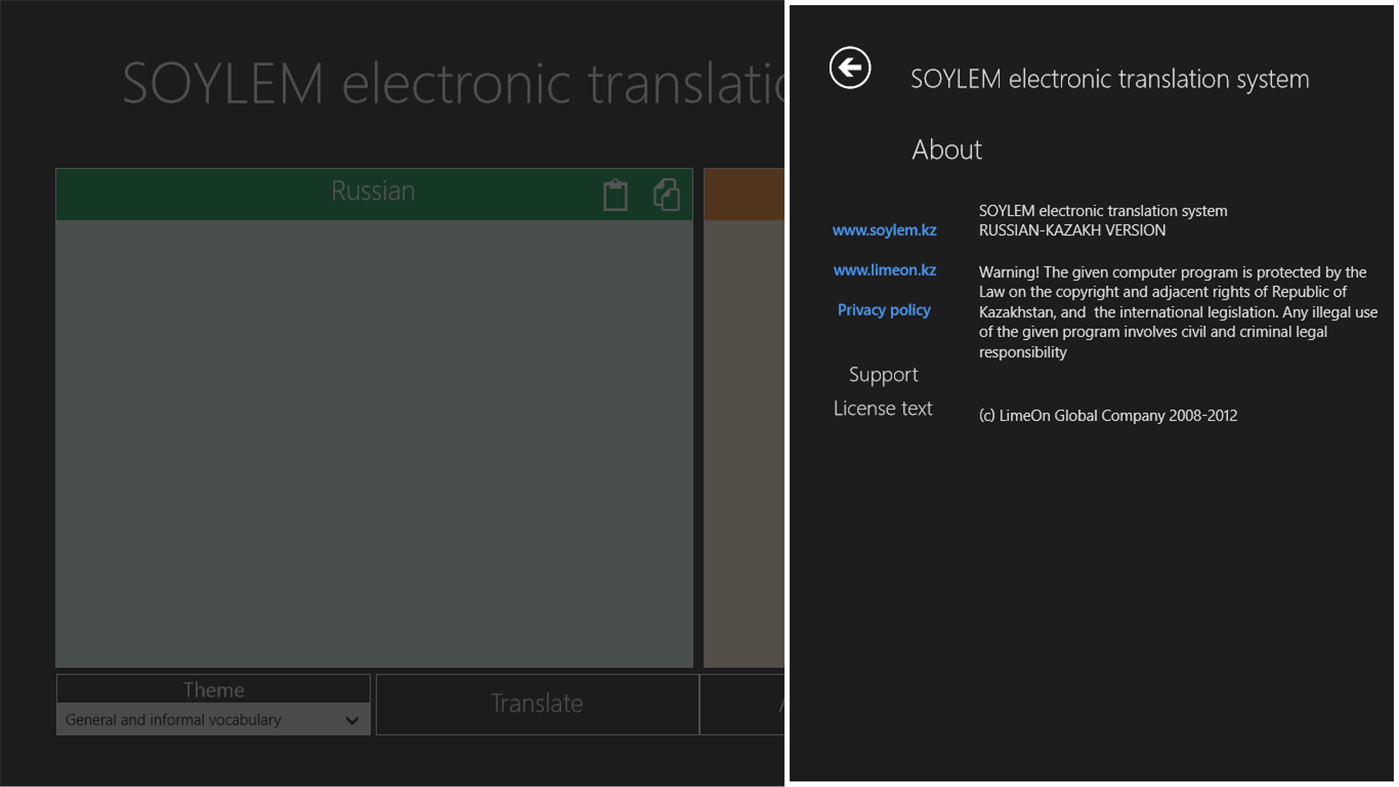Visit the www.soylem.kz link
This screenshot has width=1399, height=787.
point(884,230)
